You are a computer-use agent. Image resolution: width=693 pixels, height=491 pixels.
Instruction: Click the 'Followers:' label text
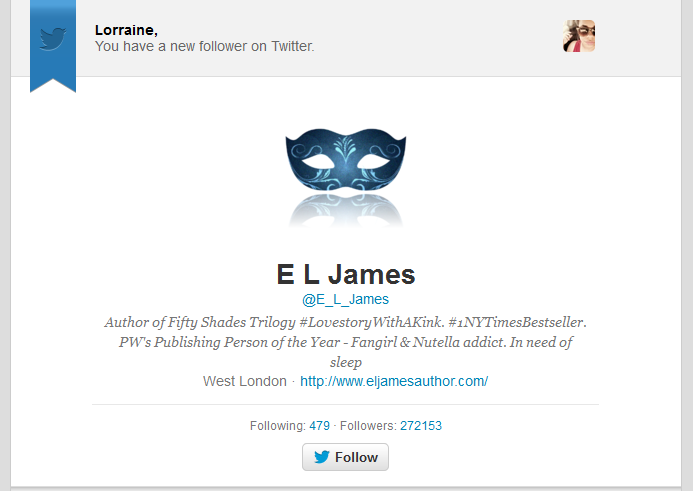[368, 426]
